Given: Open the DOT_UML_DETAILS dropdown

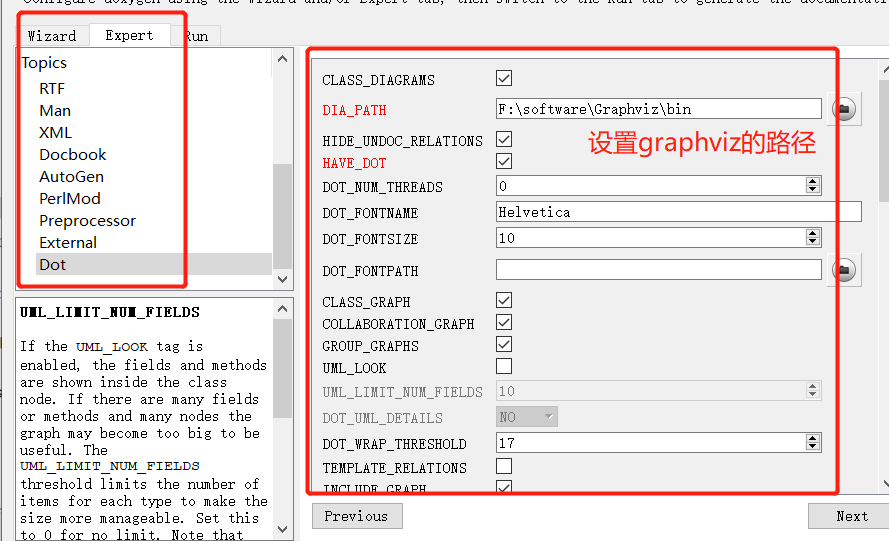Looking at the screenshot, I should coord(527,417).
